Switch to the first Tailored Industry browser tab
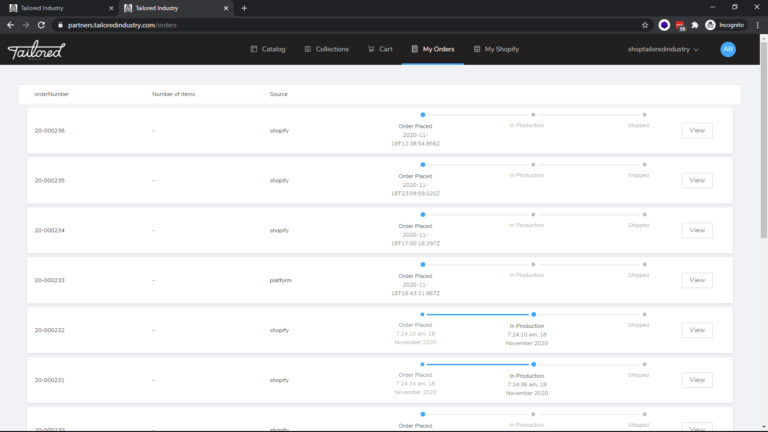This screenshot has width=768, height=432. (55, 8)
